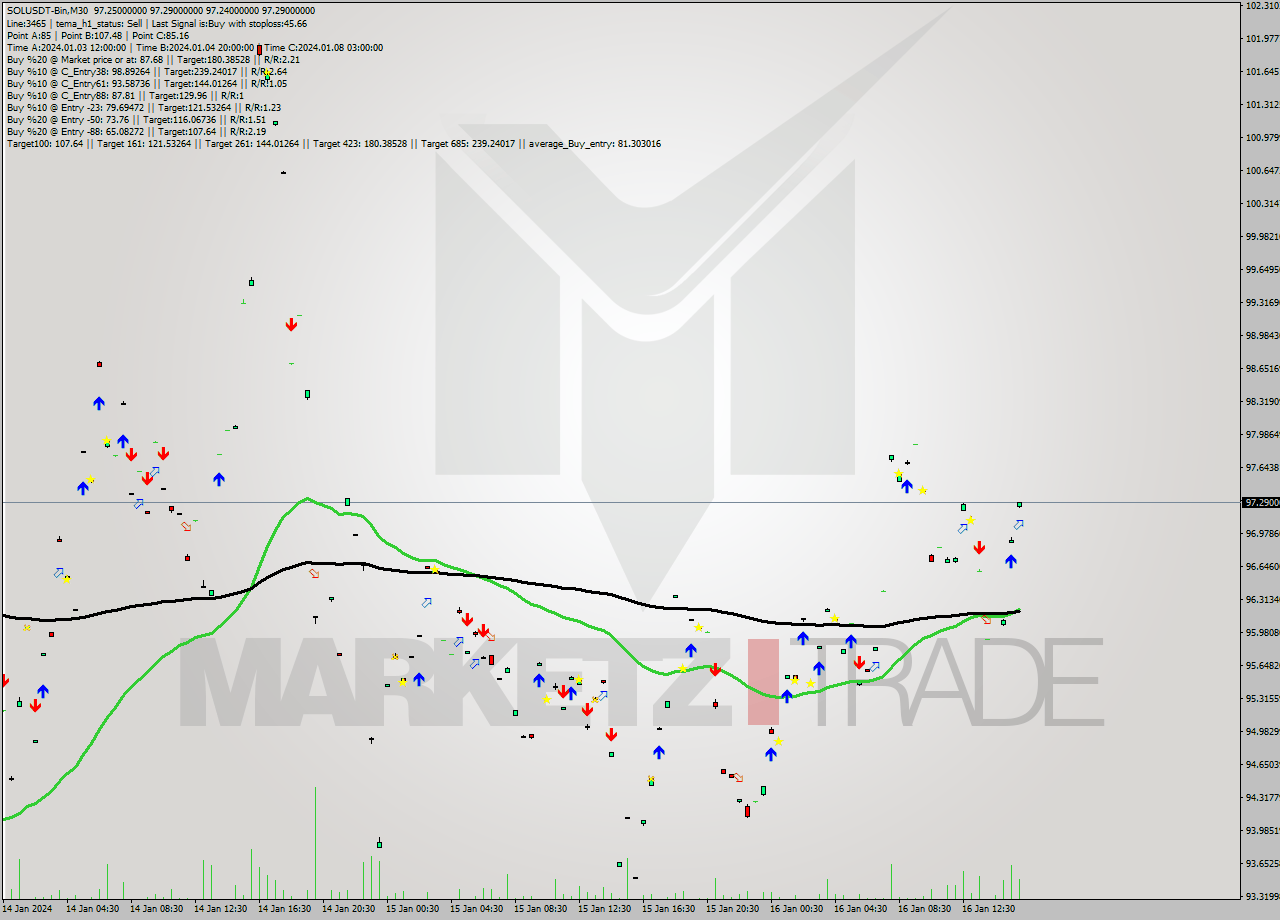
Task: Select the 'Buy %20 @ Market price' line
Action: point(153,59)
